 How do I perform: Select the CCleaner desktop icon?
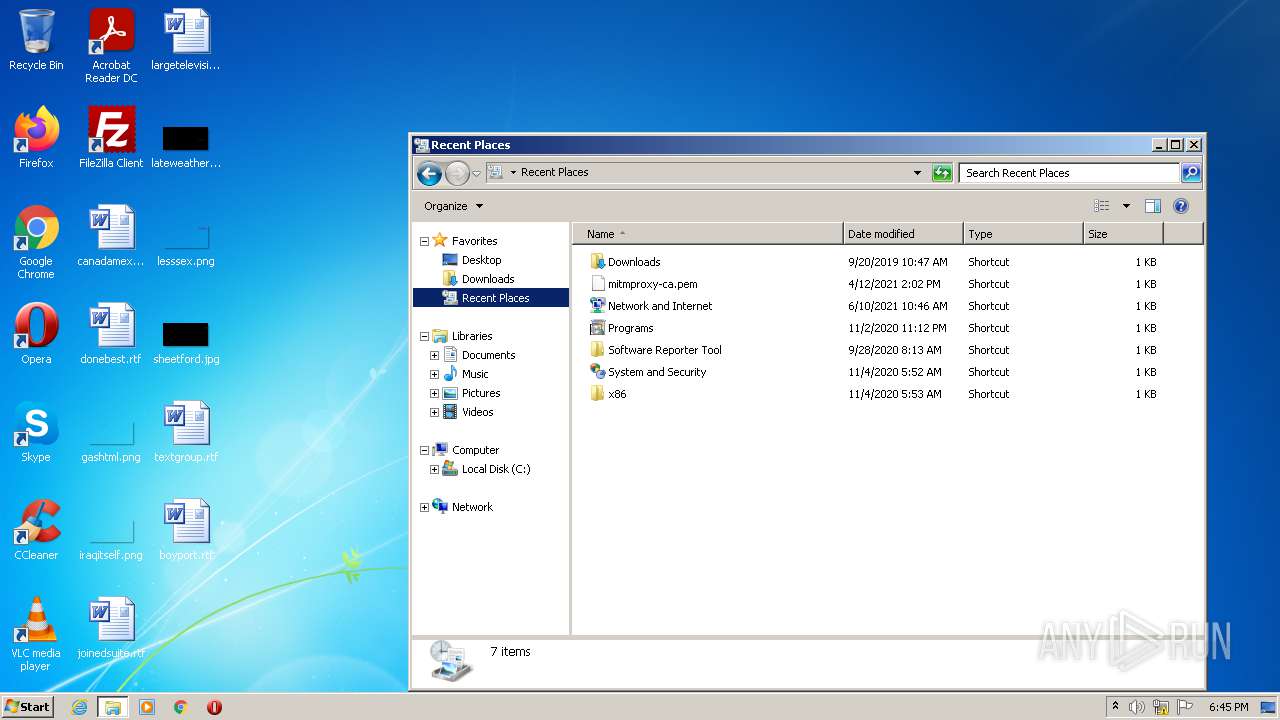[36, 530]
